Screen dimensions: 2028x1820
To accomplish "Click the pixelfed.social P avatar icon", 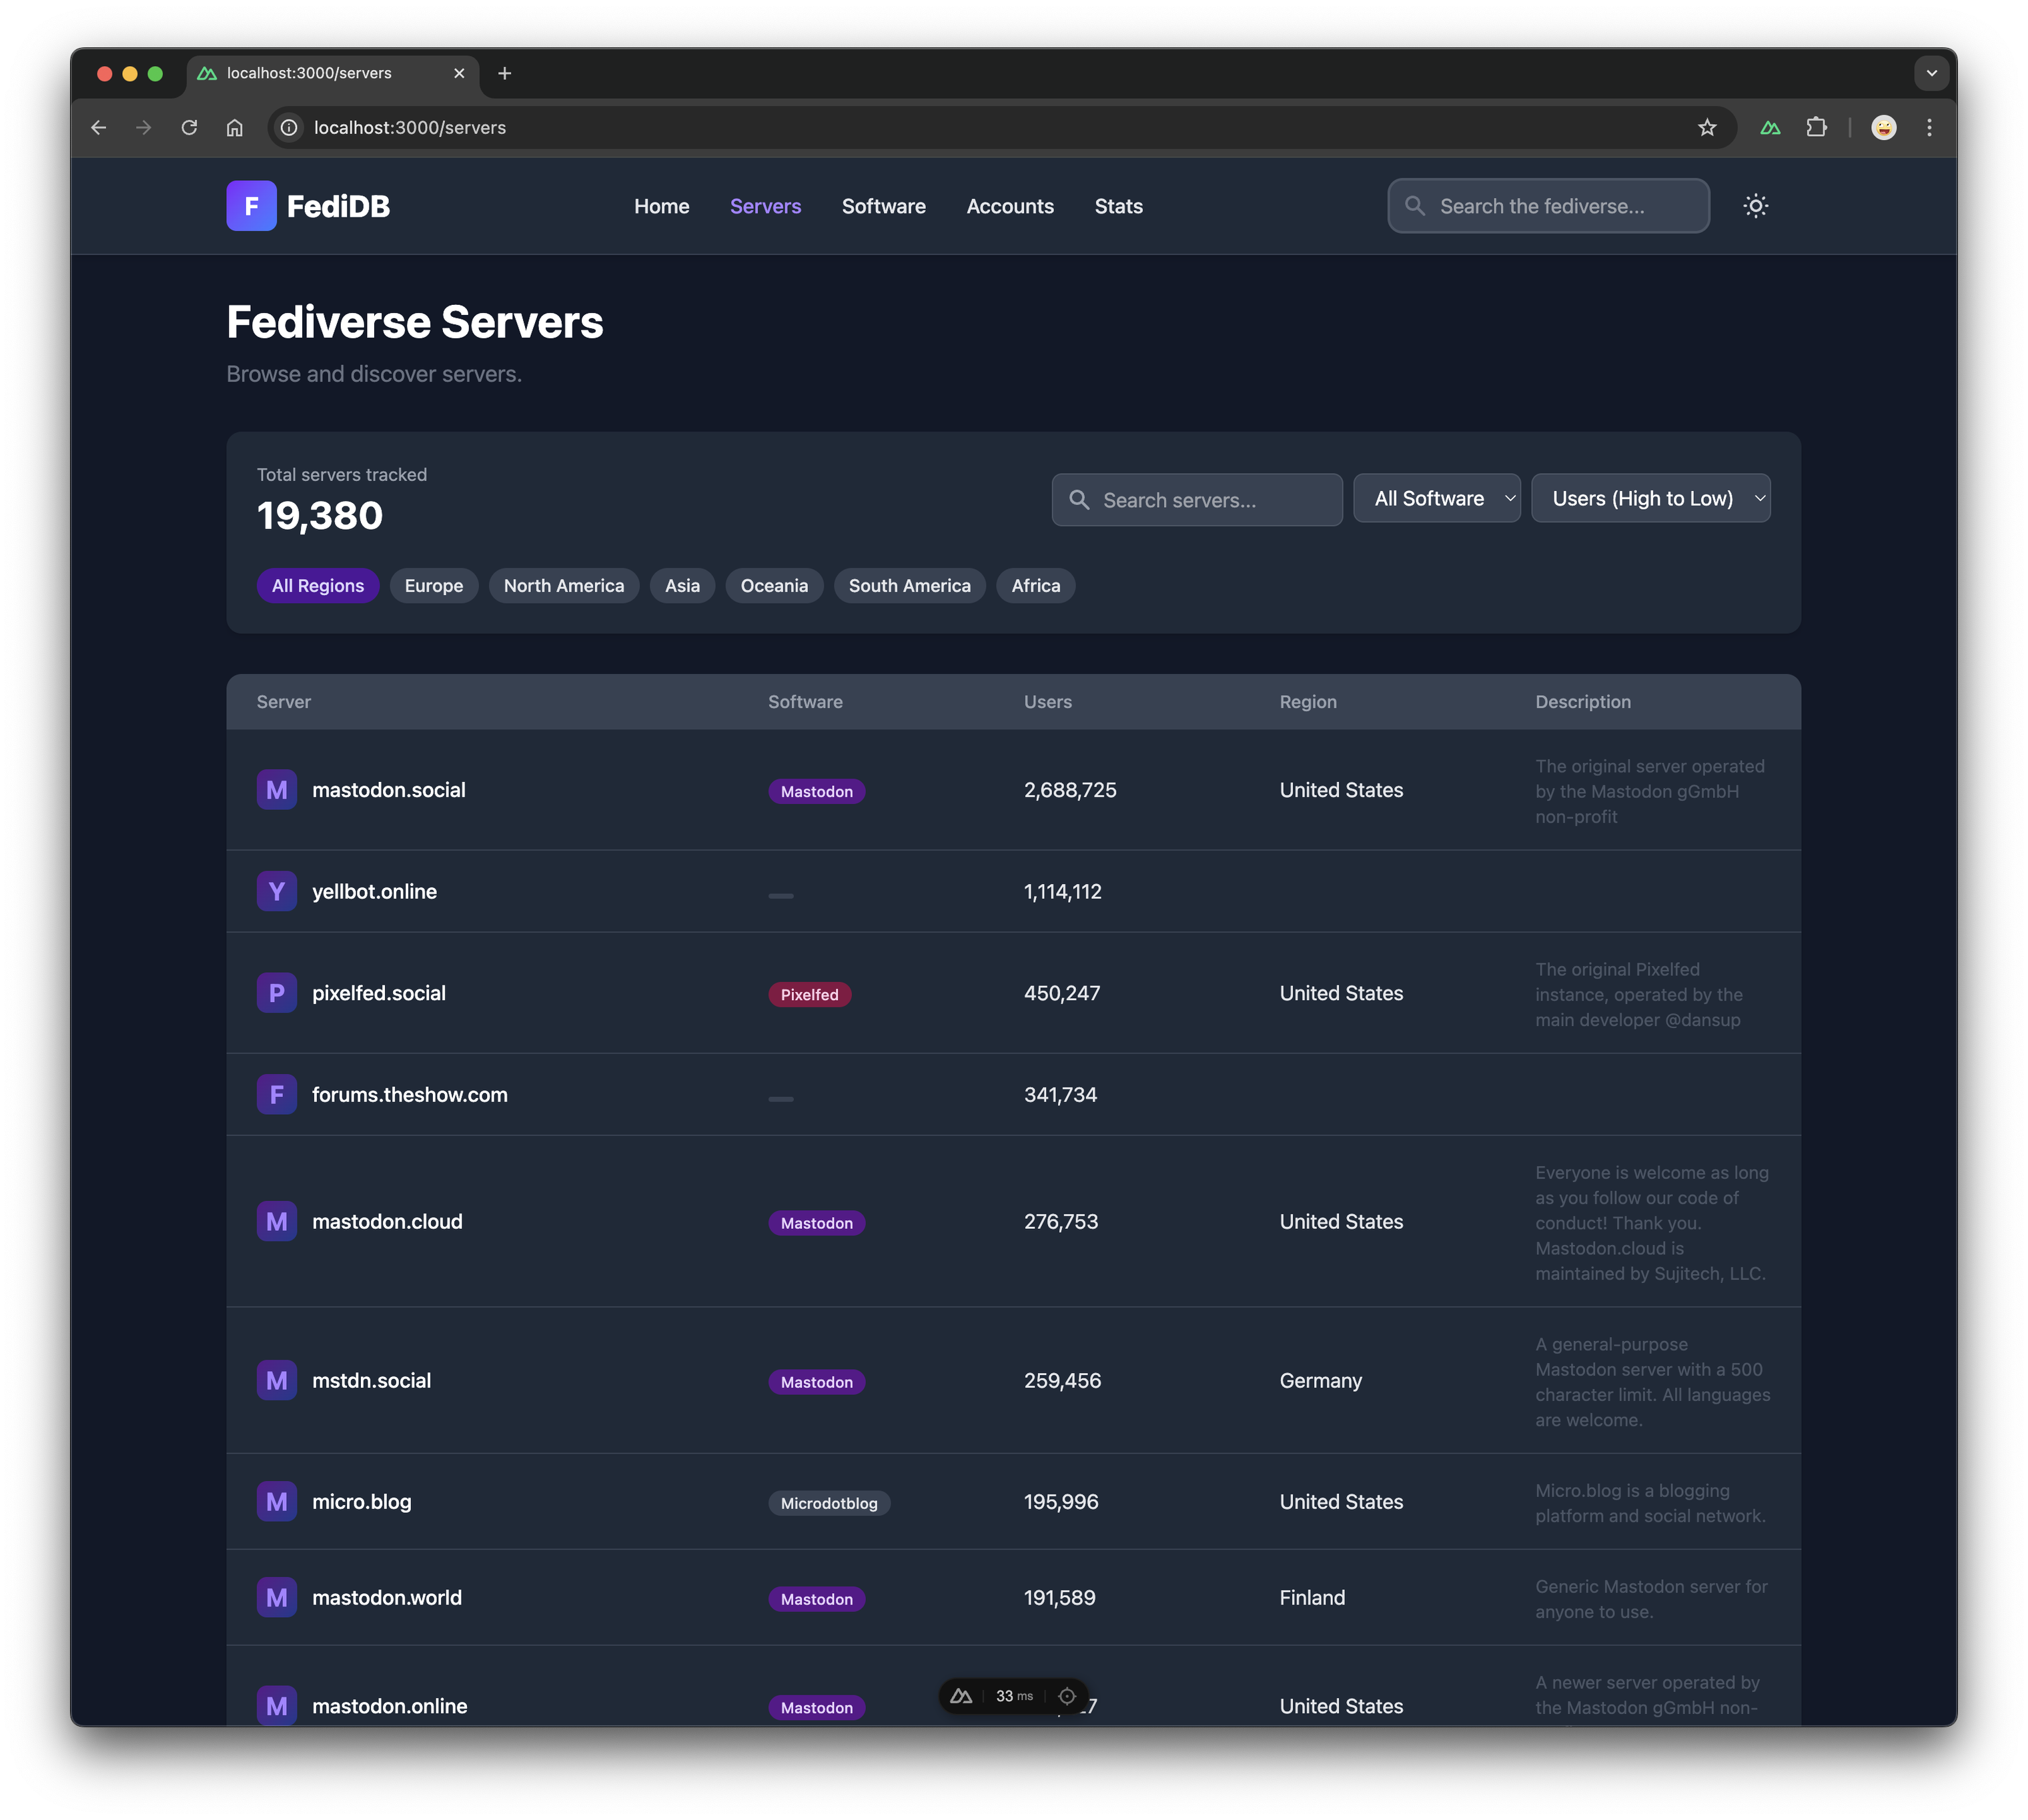I will (x=277, y=993).
